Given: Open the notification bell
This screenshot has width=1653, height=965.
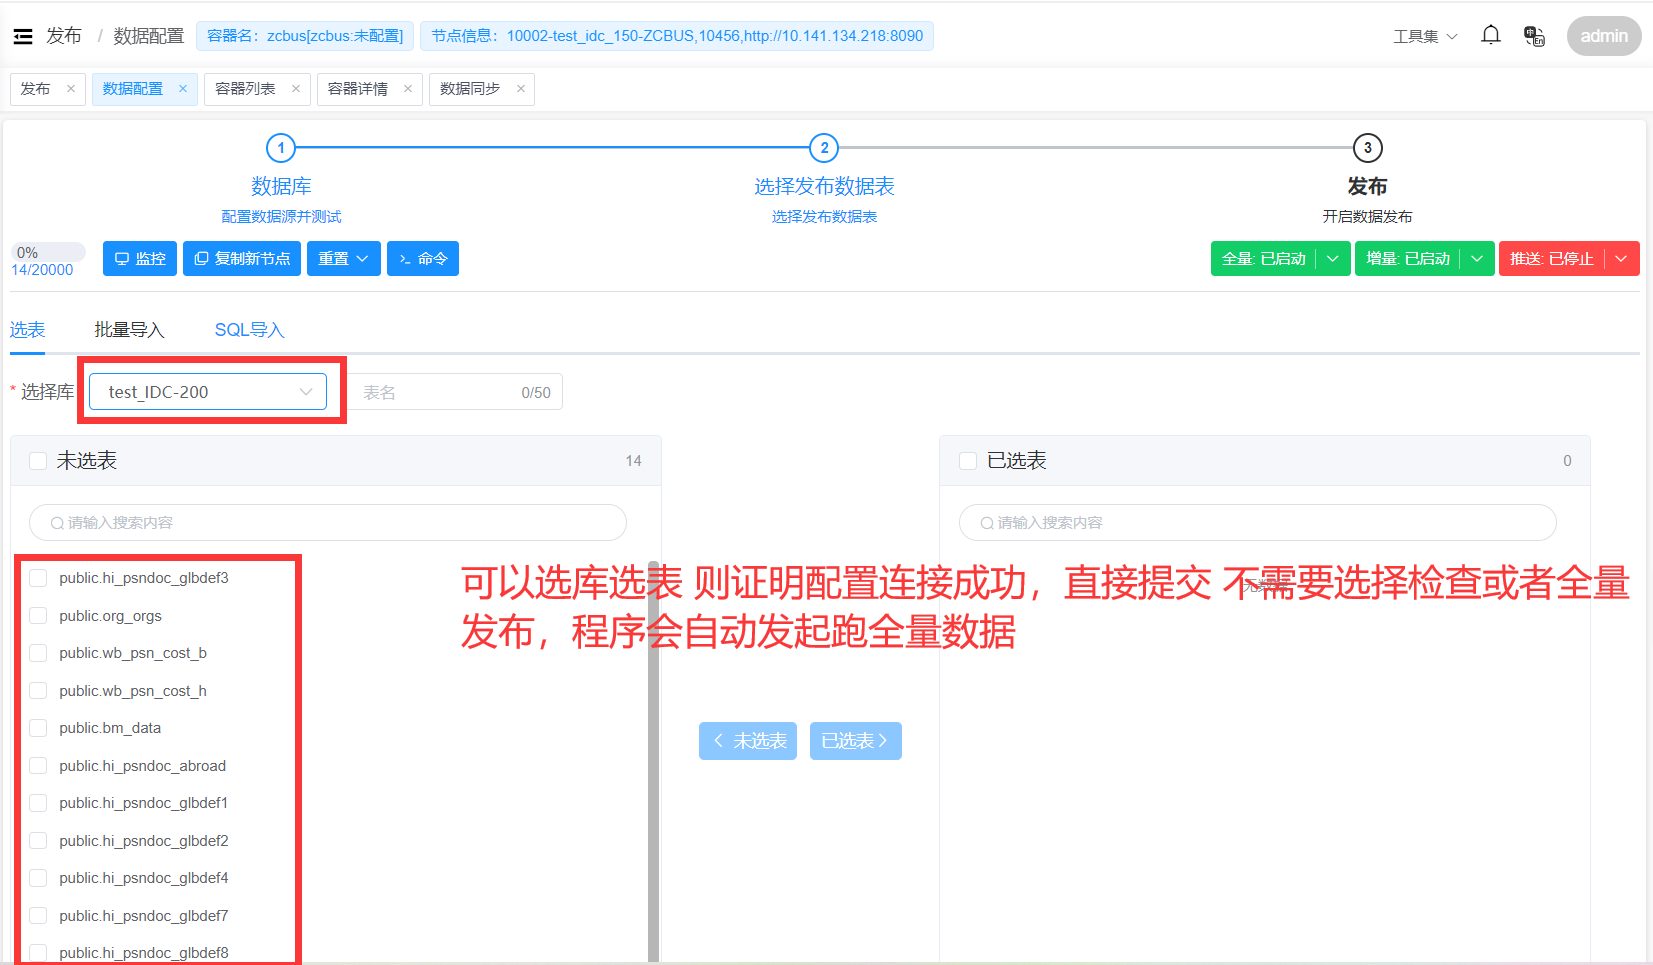Looking at the screenshot, I should (x=1490, y=36).
